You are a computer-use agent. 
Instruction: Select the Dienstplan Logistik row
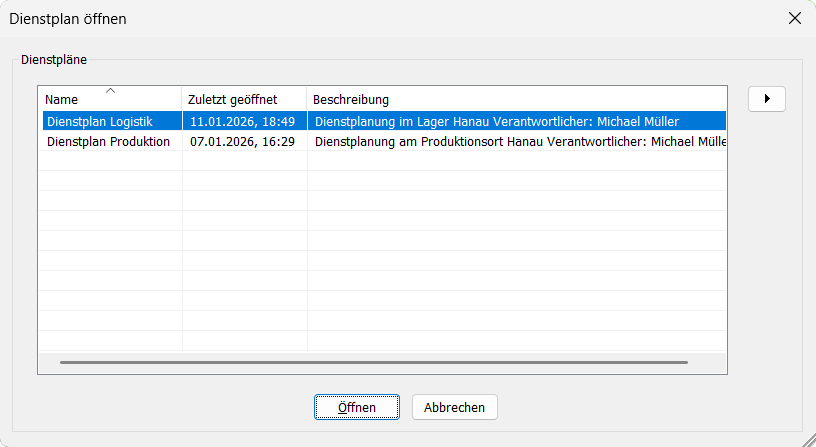click(x=382, y=121)
